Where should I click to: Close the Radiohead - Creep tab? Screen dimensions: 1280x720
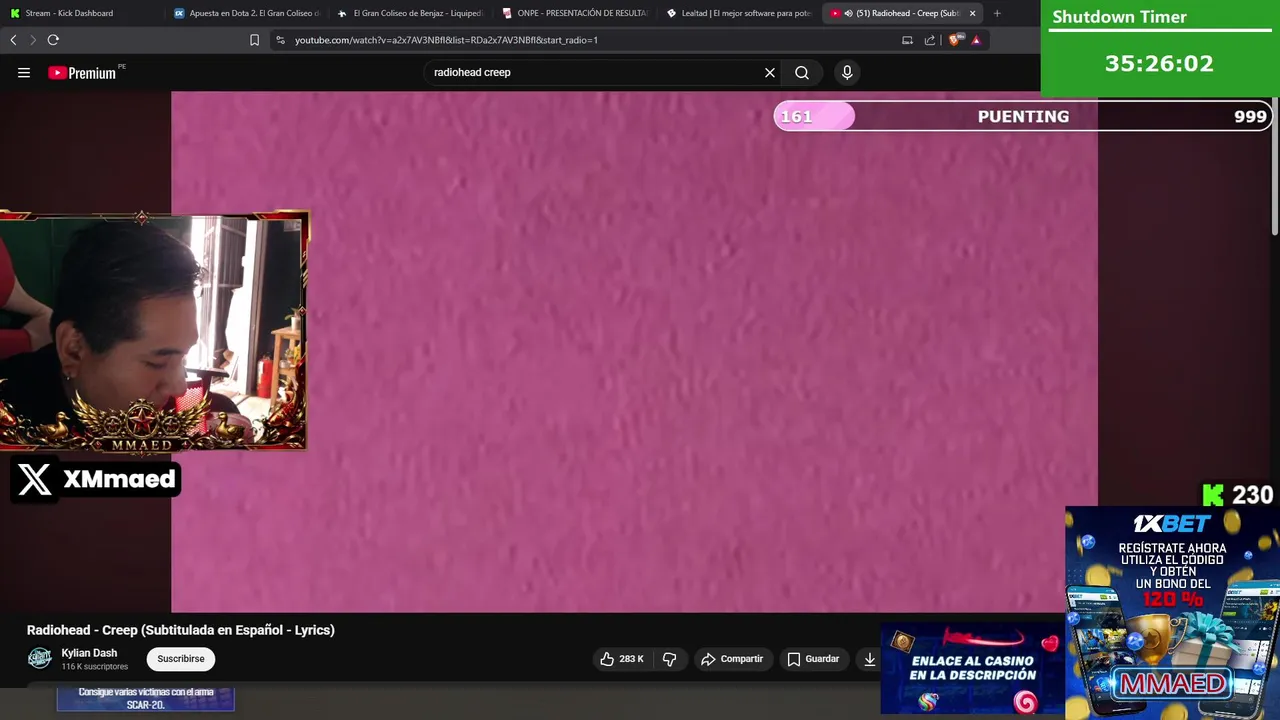(x=972, y=13)
